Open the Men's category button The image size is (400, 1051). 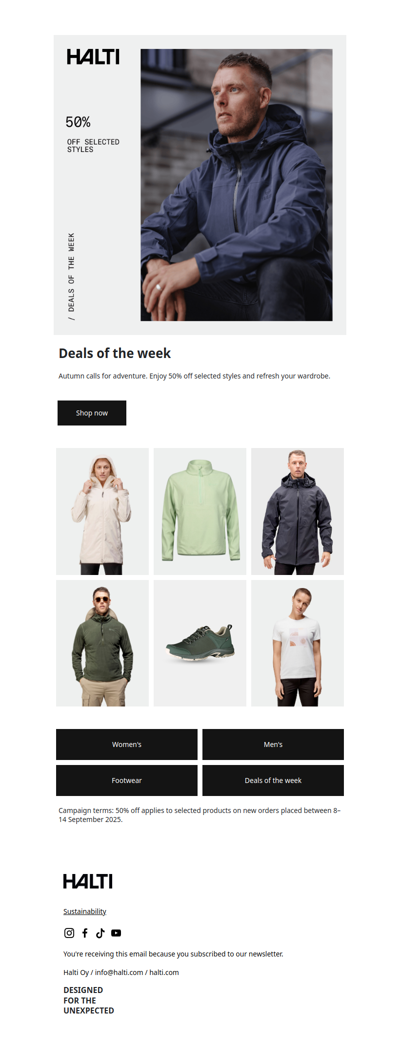coord(273,744)
